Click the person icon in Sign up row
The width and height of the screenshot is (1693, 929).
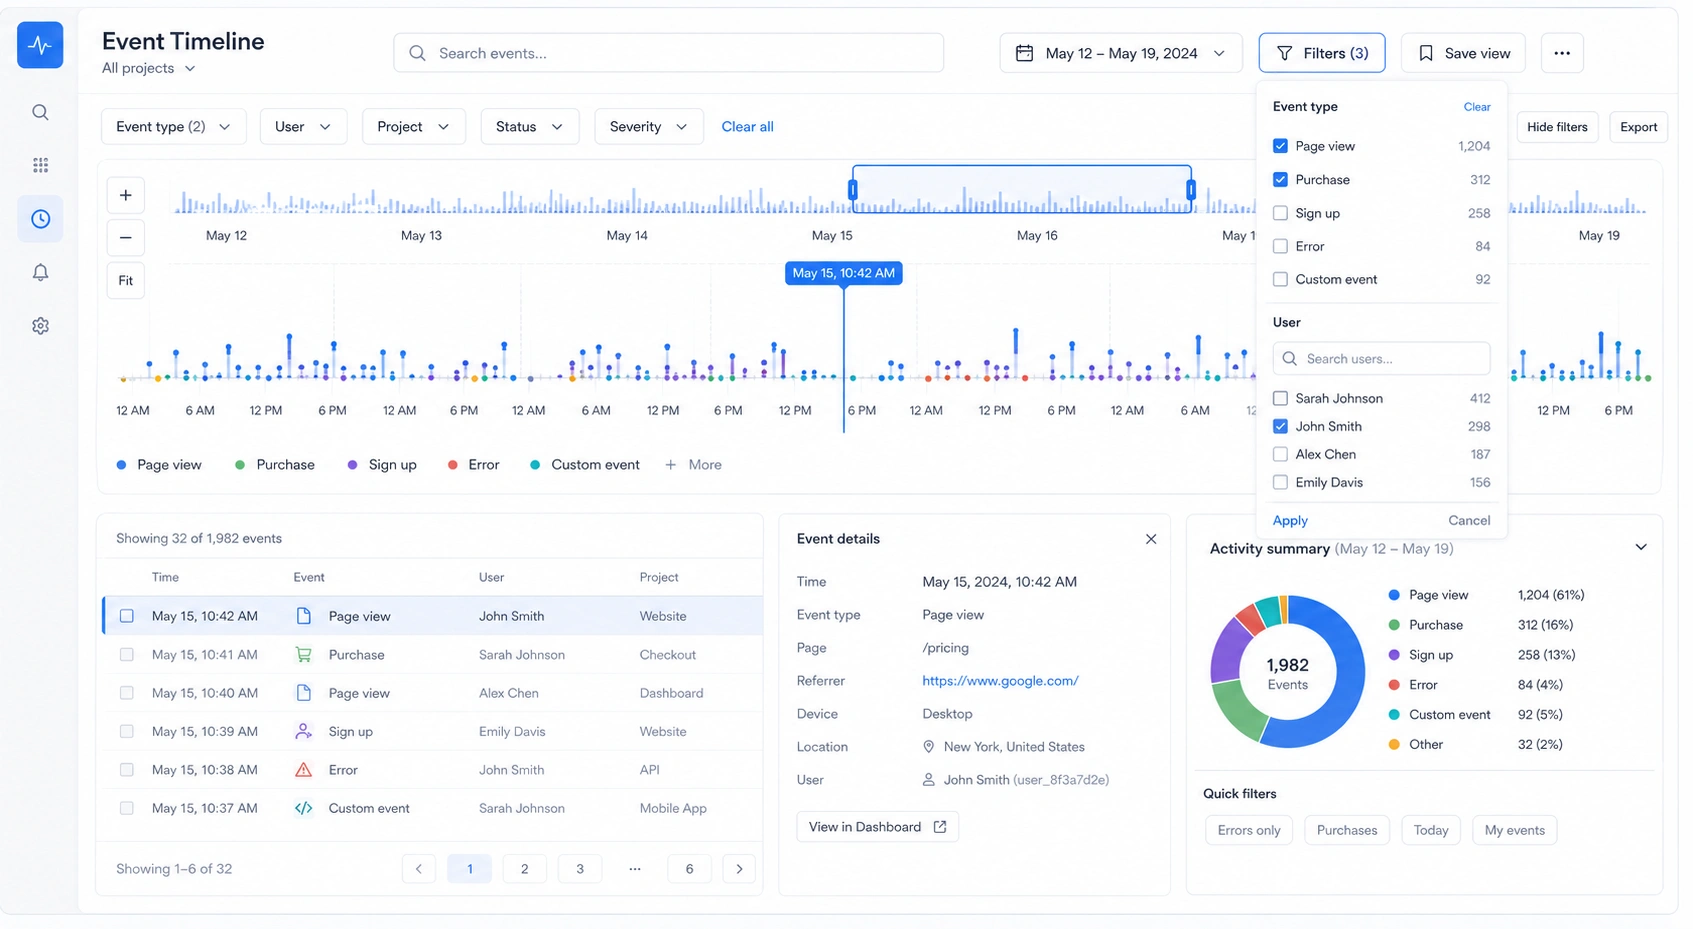point(304,731)
